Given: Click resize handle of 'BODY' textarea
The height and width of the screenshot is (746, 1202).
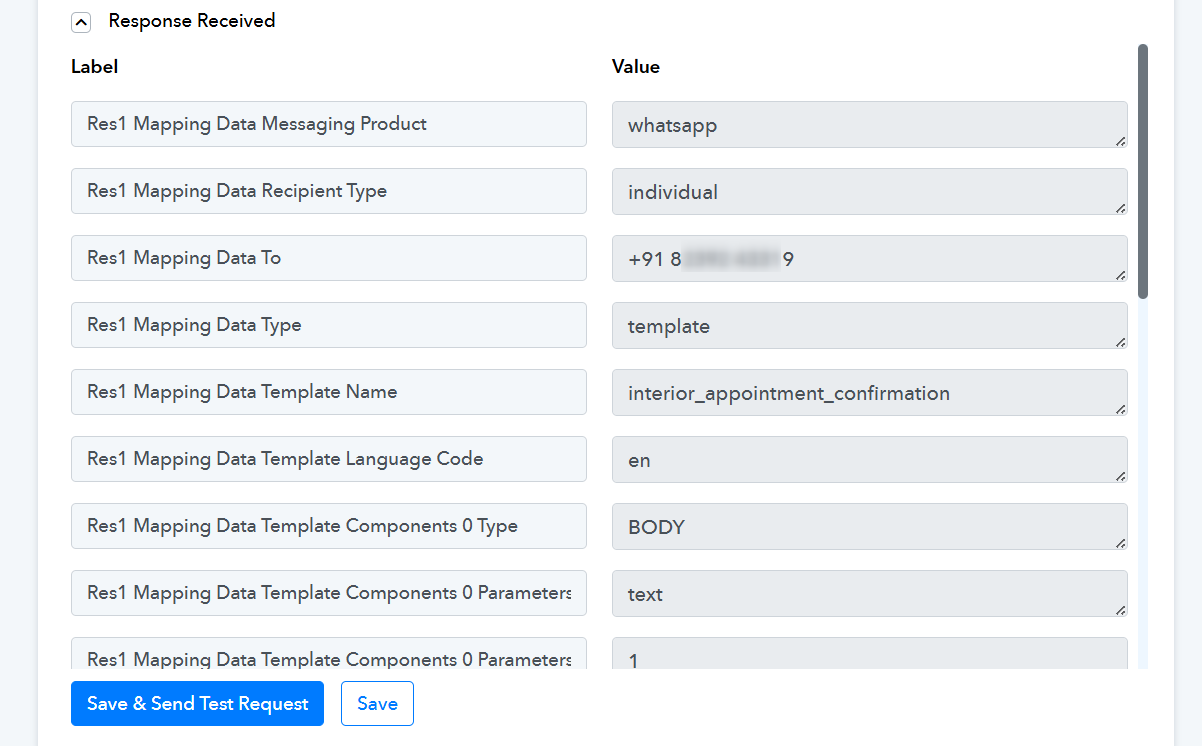Looking at the screenshot, I should pos(1120,543).
